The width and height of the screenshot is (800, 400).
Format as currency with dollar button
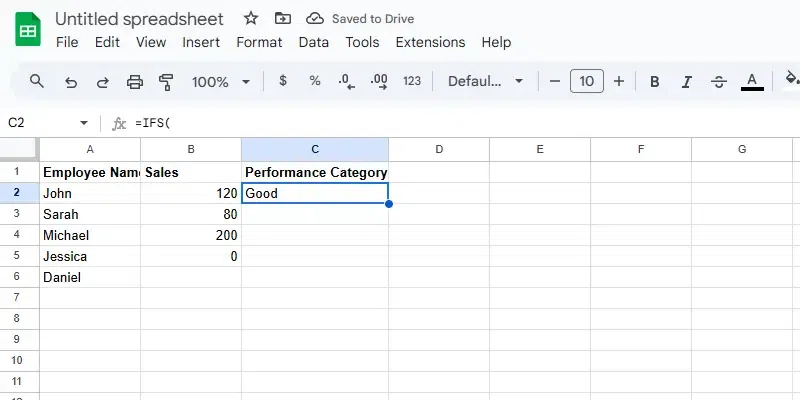tap(283, 82)
